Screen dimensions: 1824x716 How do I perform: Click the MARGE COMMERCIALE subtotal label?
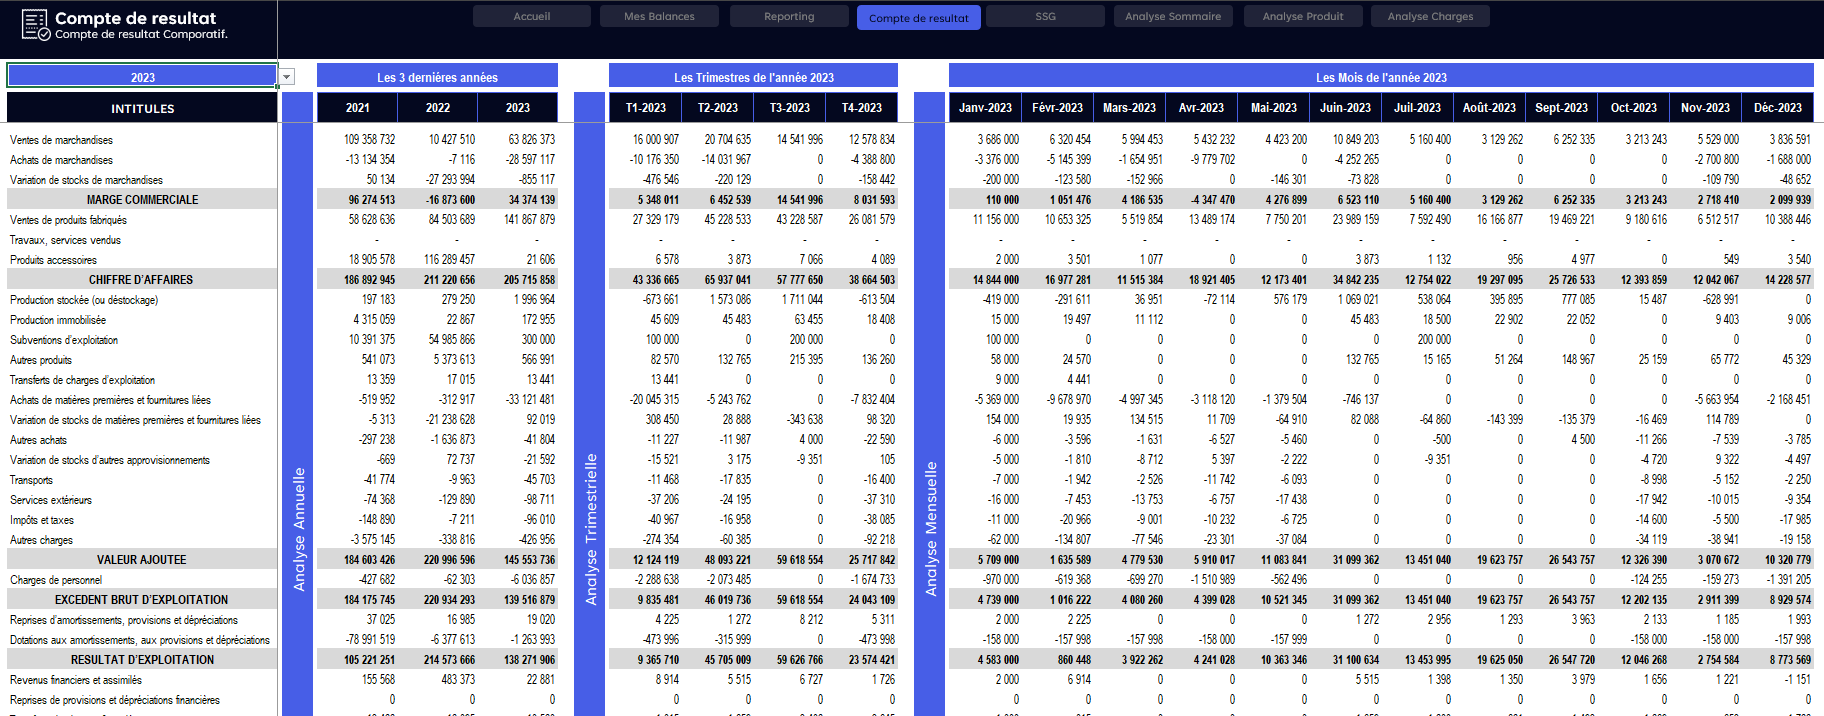(142, 200)
